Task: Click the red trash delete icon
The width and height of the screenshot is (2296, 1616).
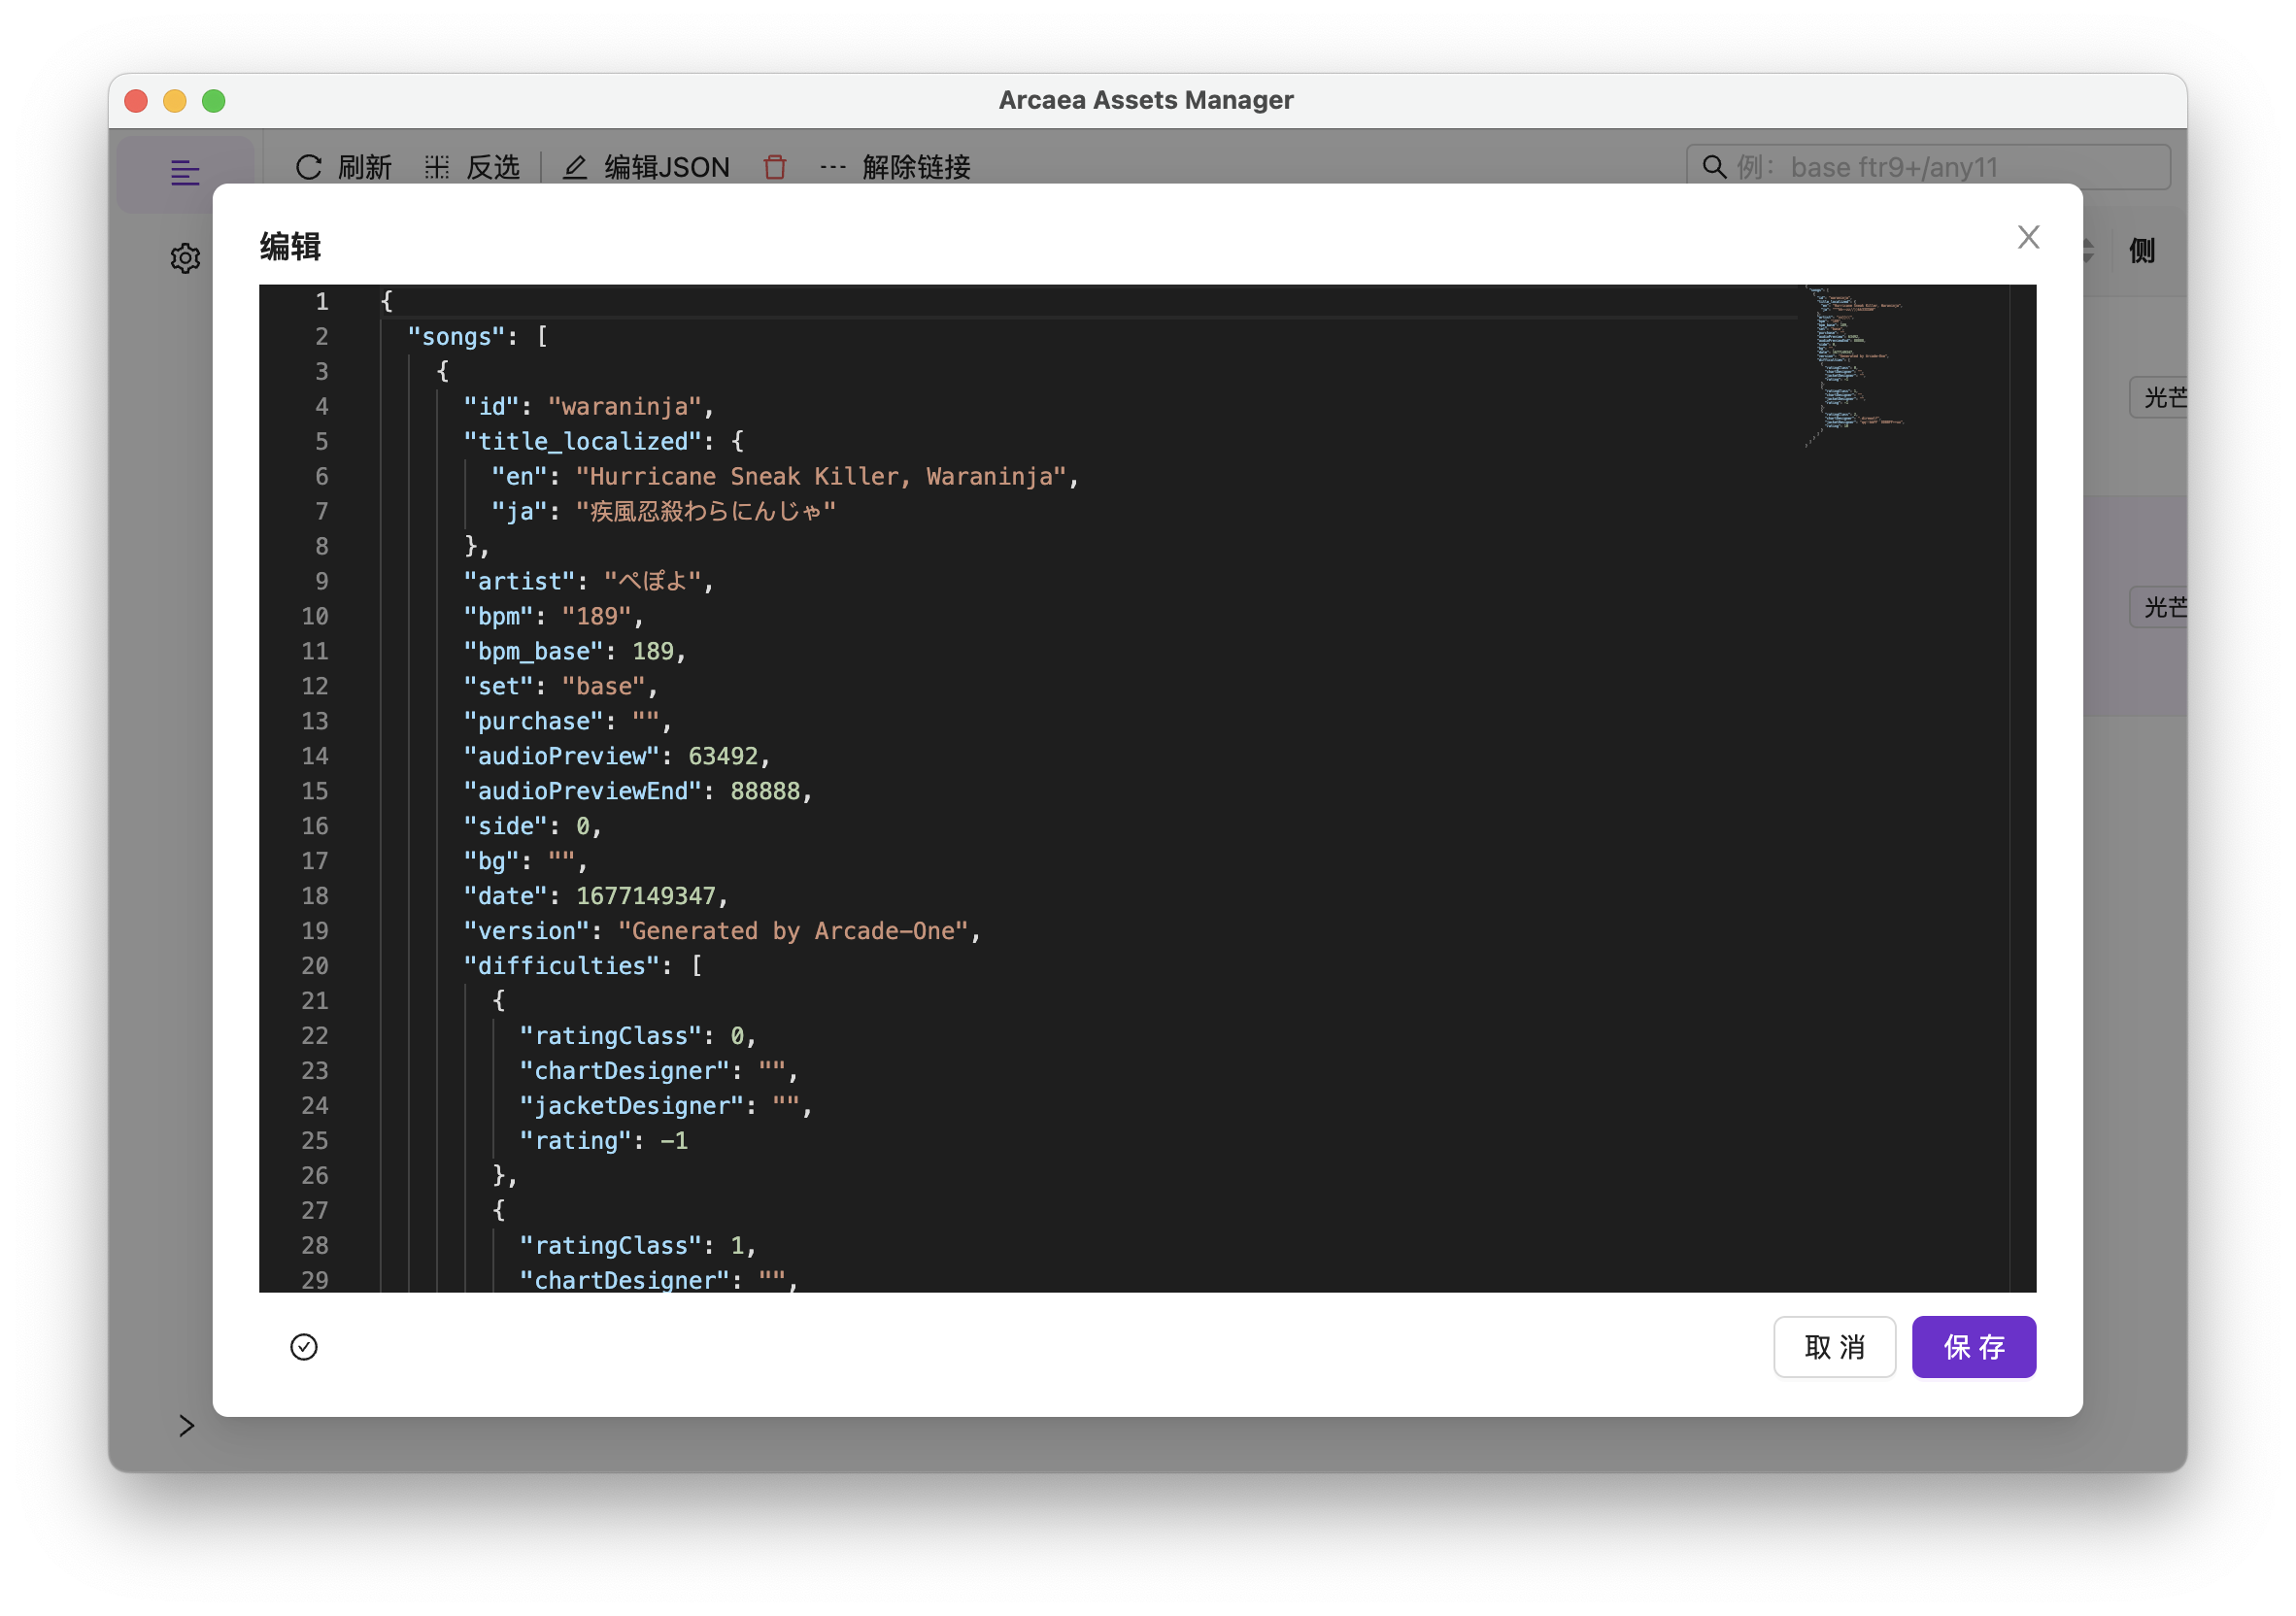Action: (x=775, y=167)
